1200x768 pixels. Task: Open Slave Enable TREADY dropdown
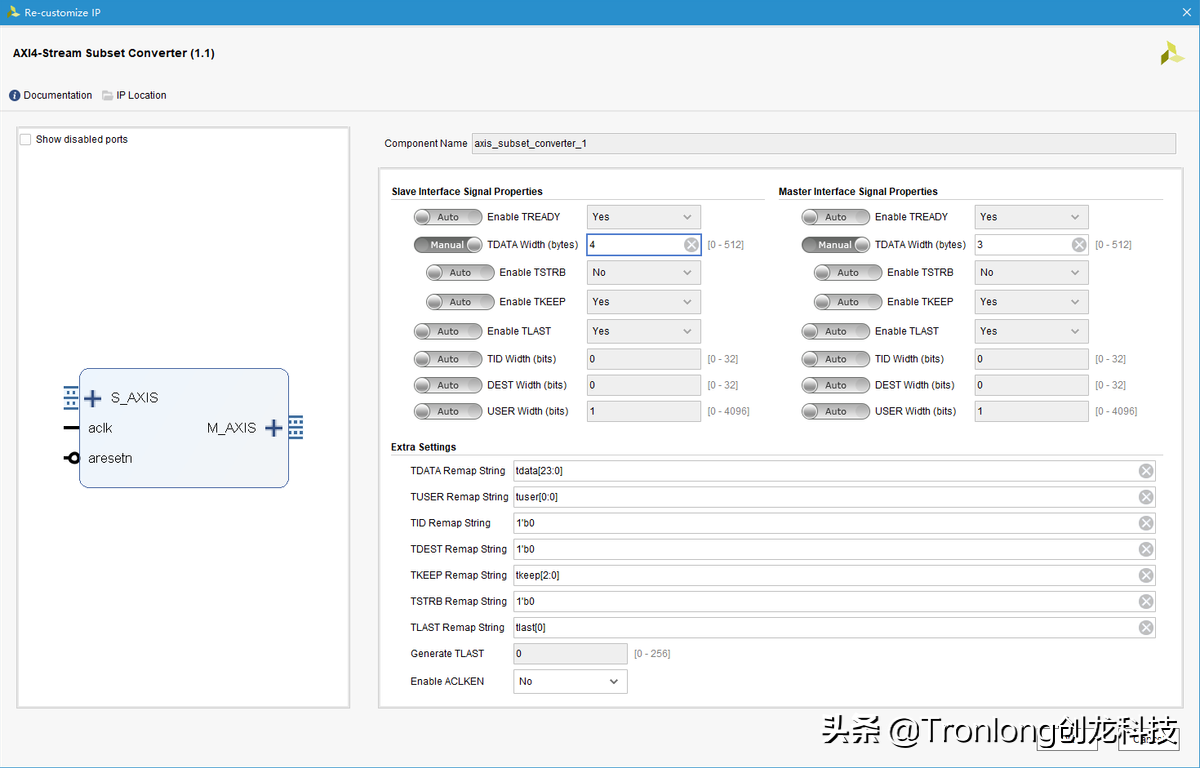coord(644,217)
